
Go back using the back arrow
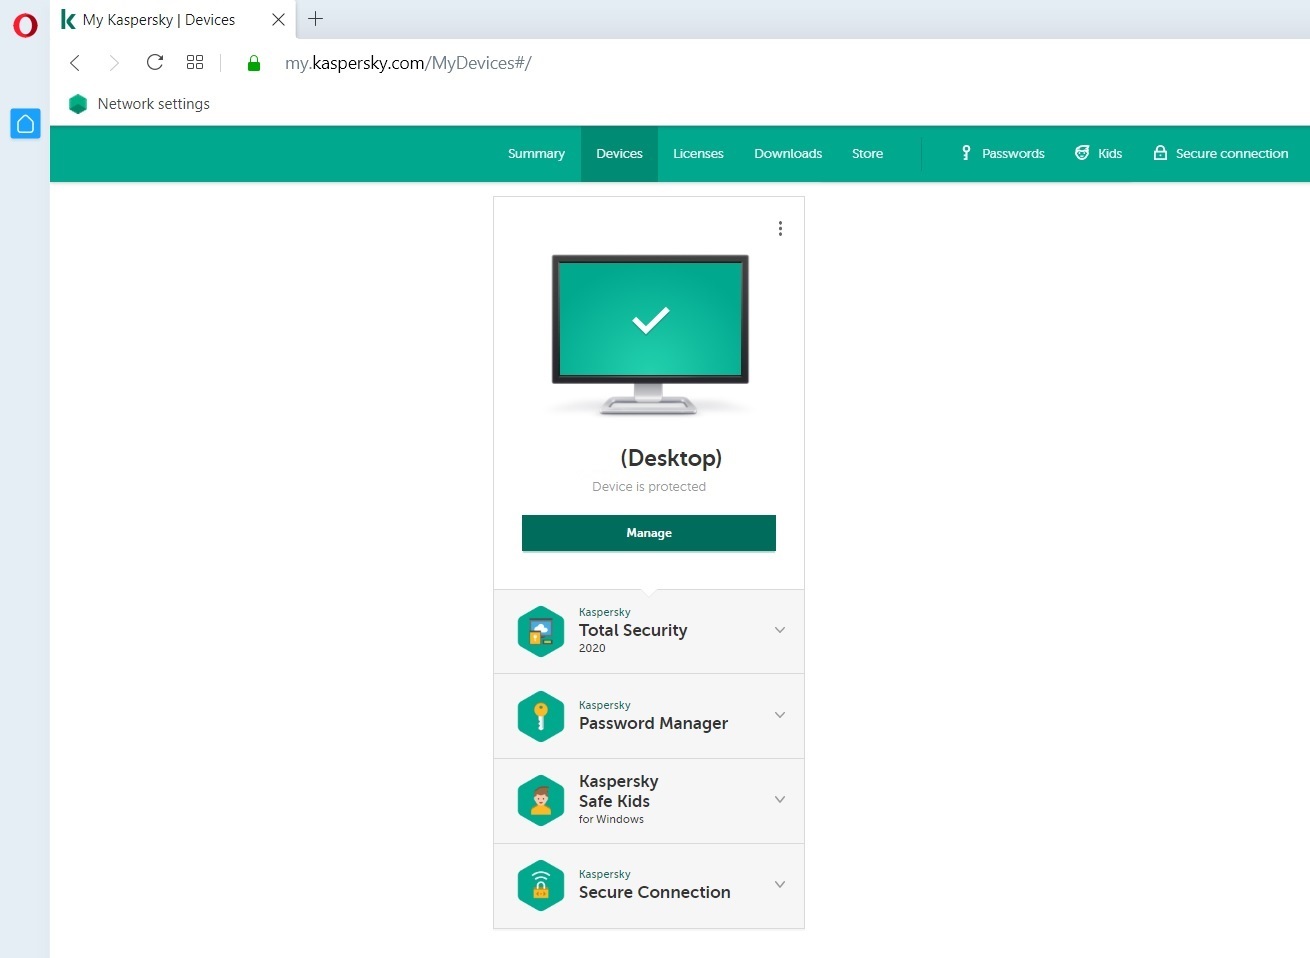pyautogui.click(x=75, y=63)
